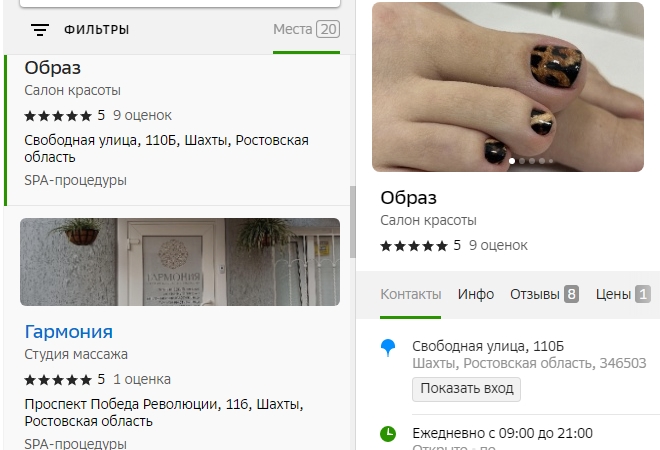Click star rating in Образ details card
This screenshot has width=660, height=450.
pos(414,246)
